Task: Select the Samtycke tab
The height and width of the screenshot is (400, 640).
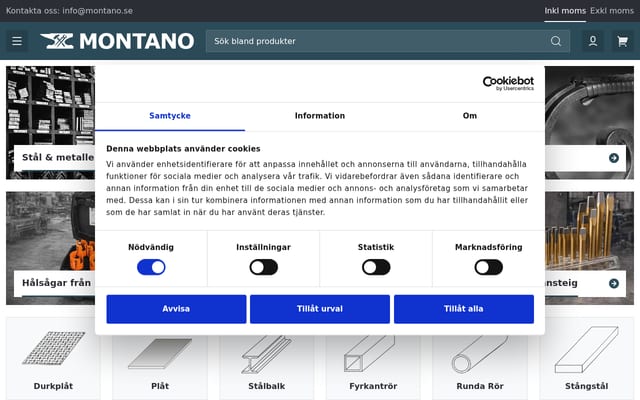Action: pos(170,116)
